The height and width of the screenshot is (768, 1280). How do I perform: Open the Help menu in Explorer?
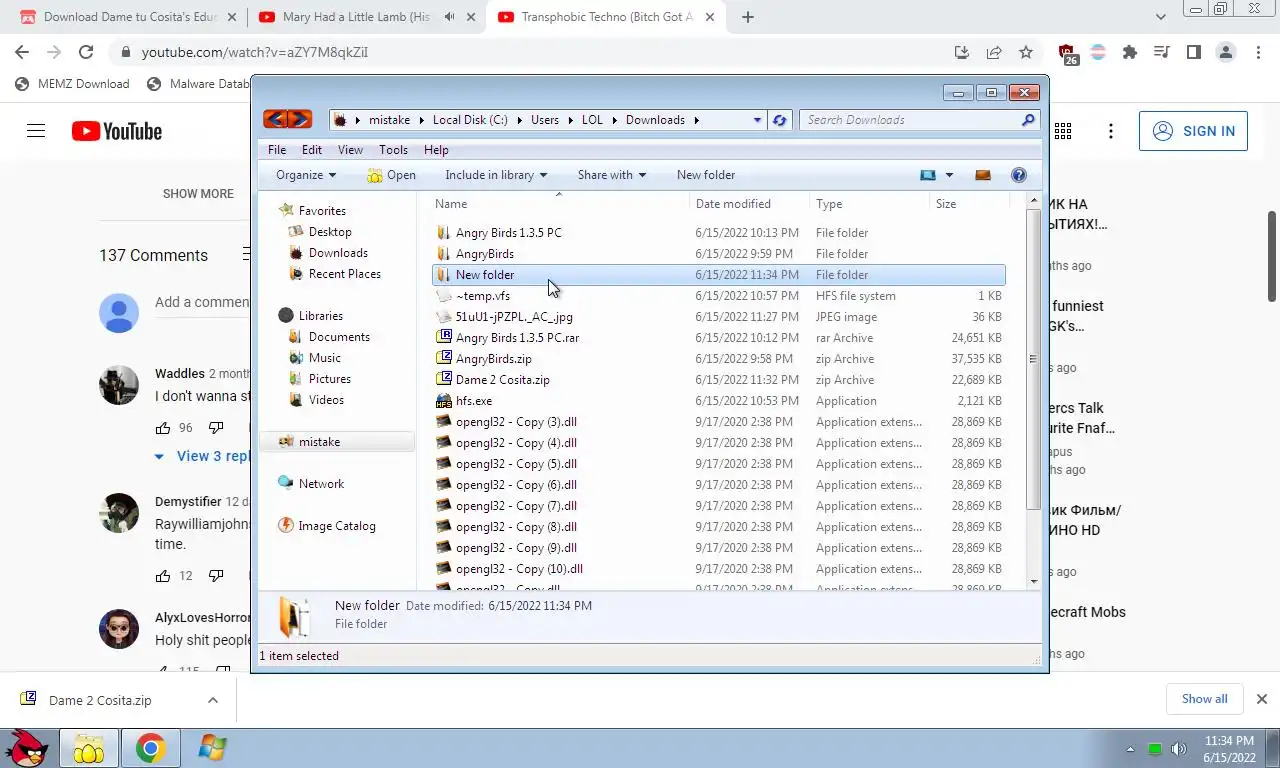point(436,150)
